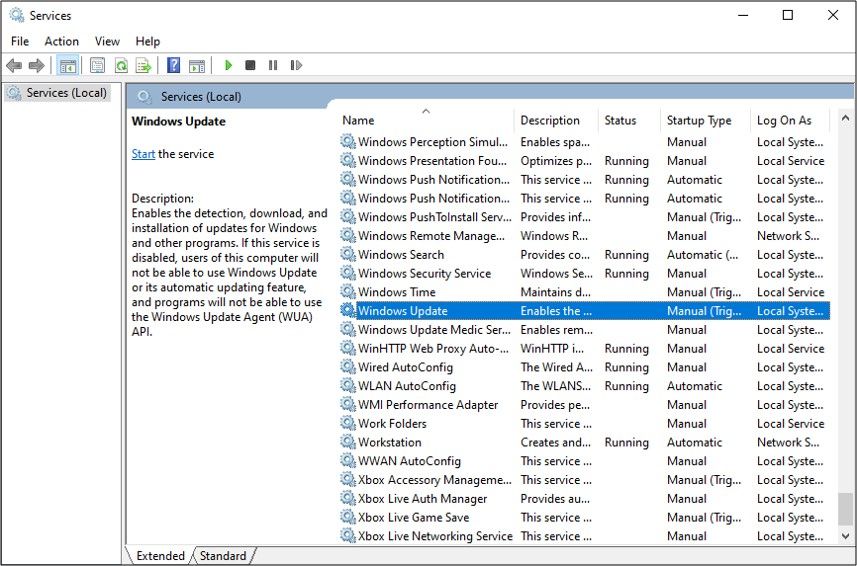Click the gear icon of Windows Update row
The height and width of the screenshot is (566, 857).
point(348,310)
